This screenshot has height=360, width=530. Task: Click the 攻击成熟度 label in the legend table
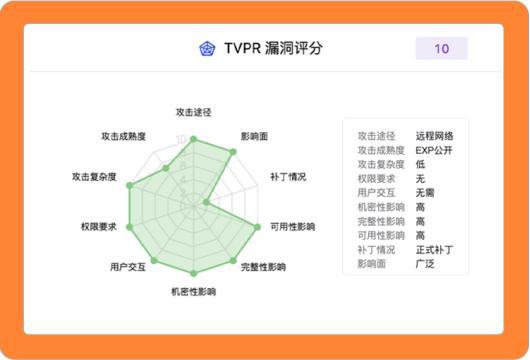coord(381,150)
